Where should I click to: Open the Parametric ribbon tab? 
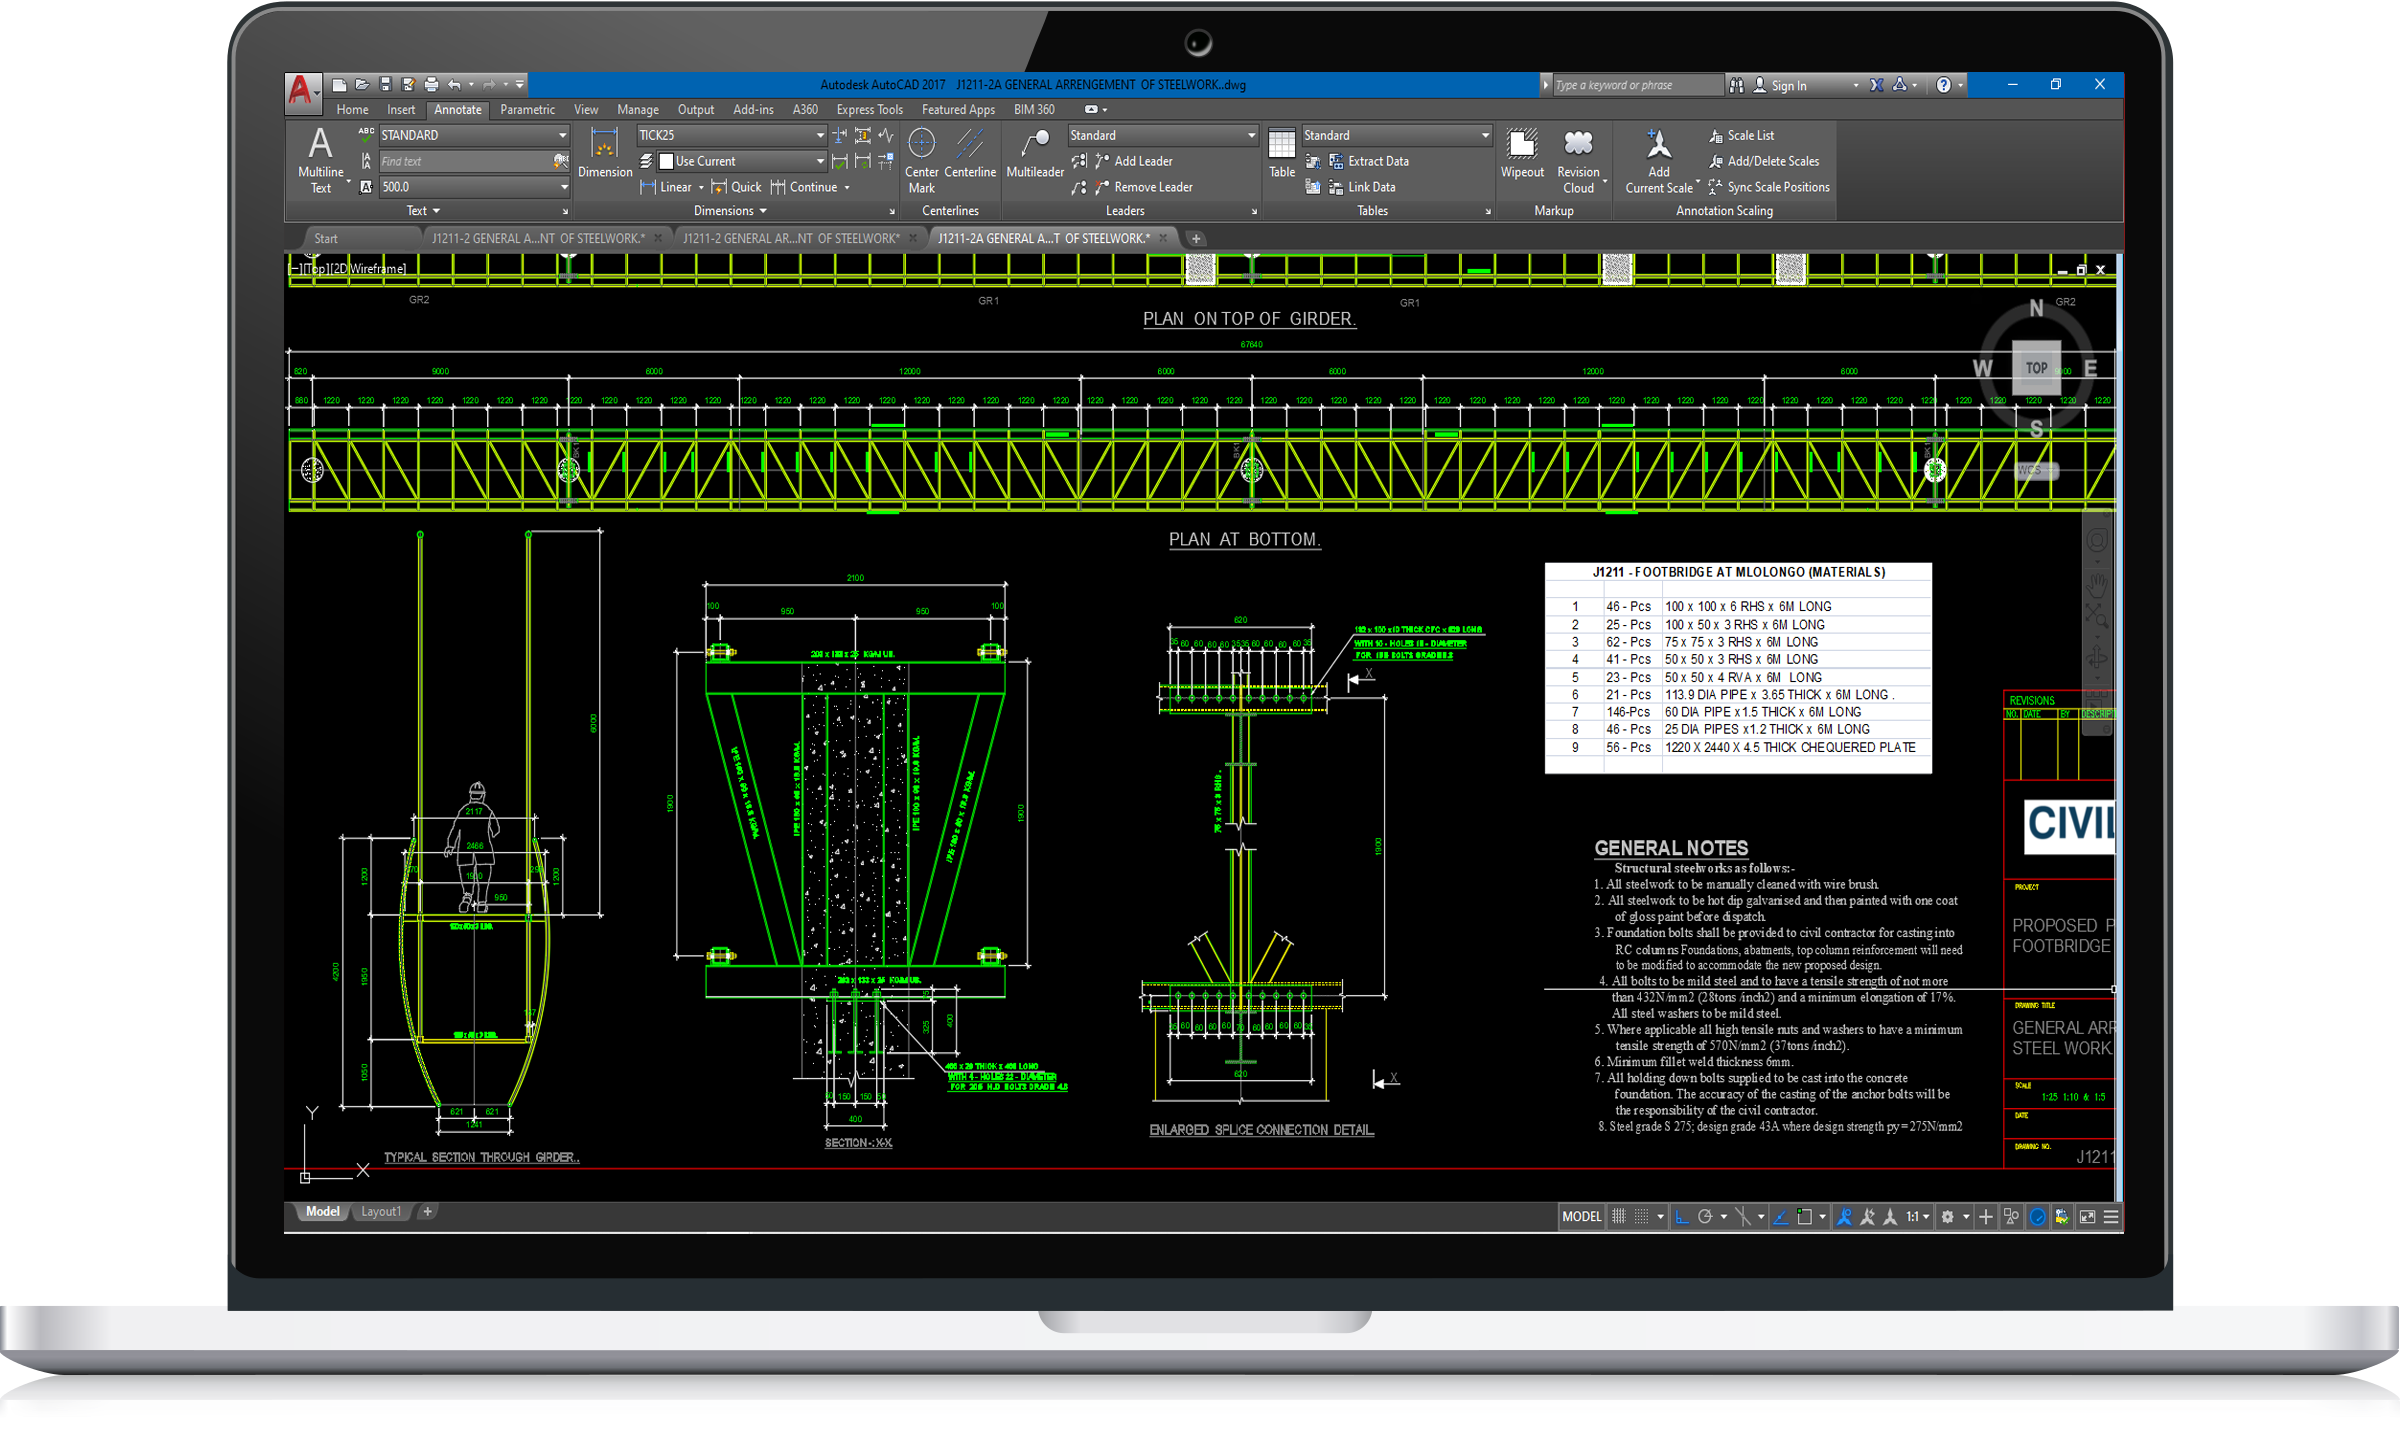[x=527, y=110]
